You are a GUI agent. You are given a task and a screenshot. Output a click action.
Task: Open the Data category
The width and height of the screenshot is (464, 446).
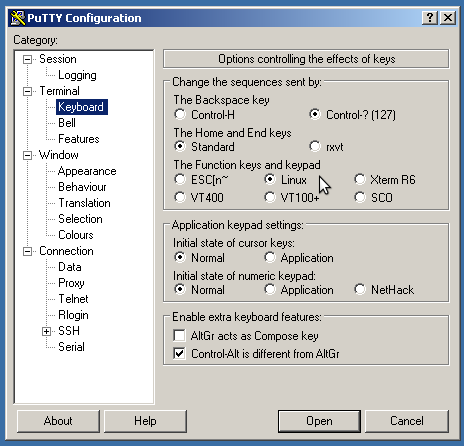pos(70,267)
